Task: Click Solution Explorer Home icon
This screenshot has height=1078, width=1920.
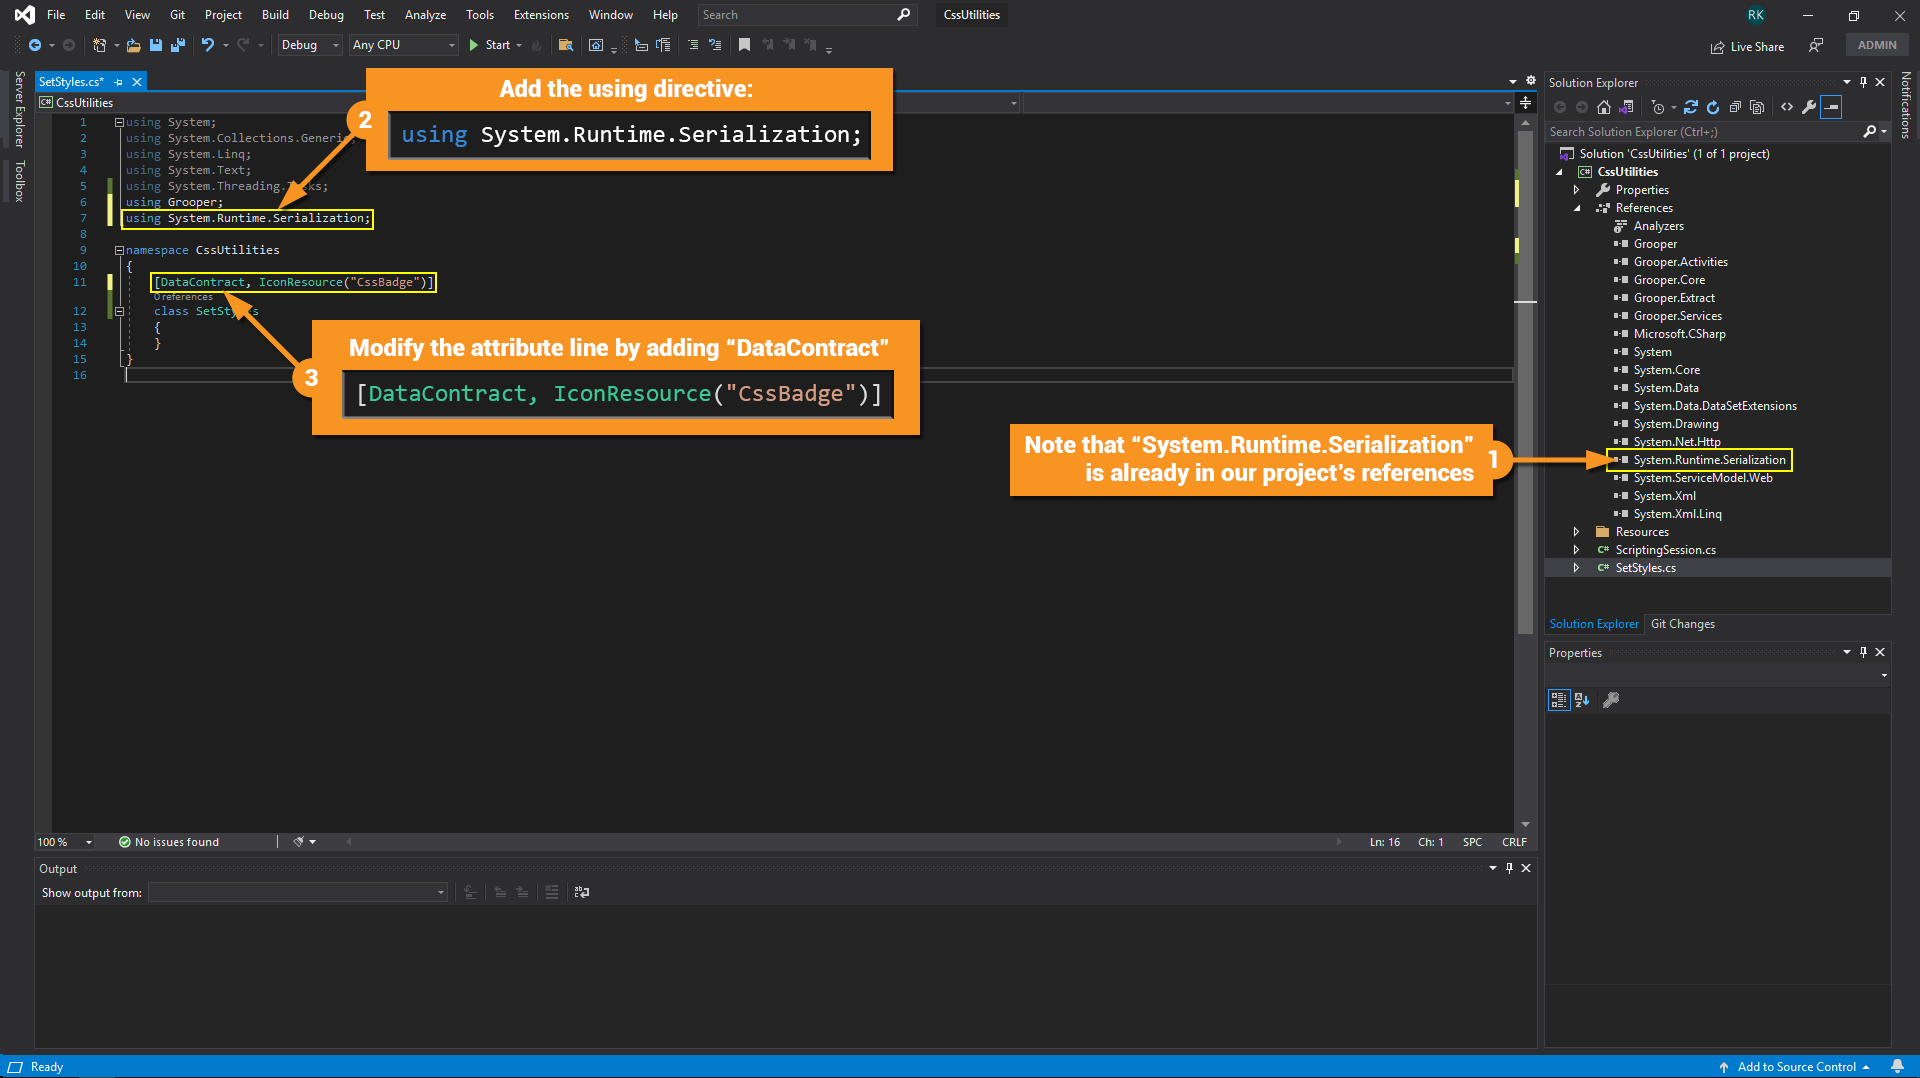Action: [x=1604, y=107]
